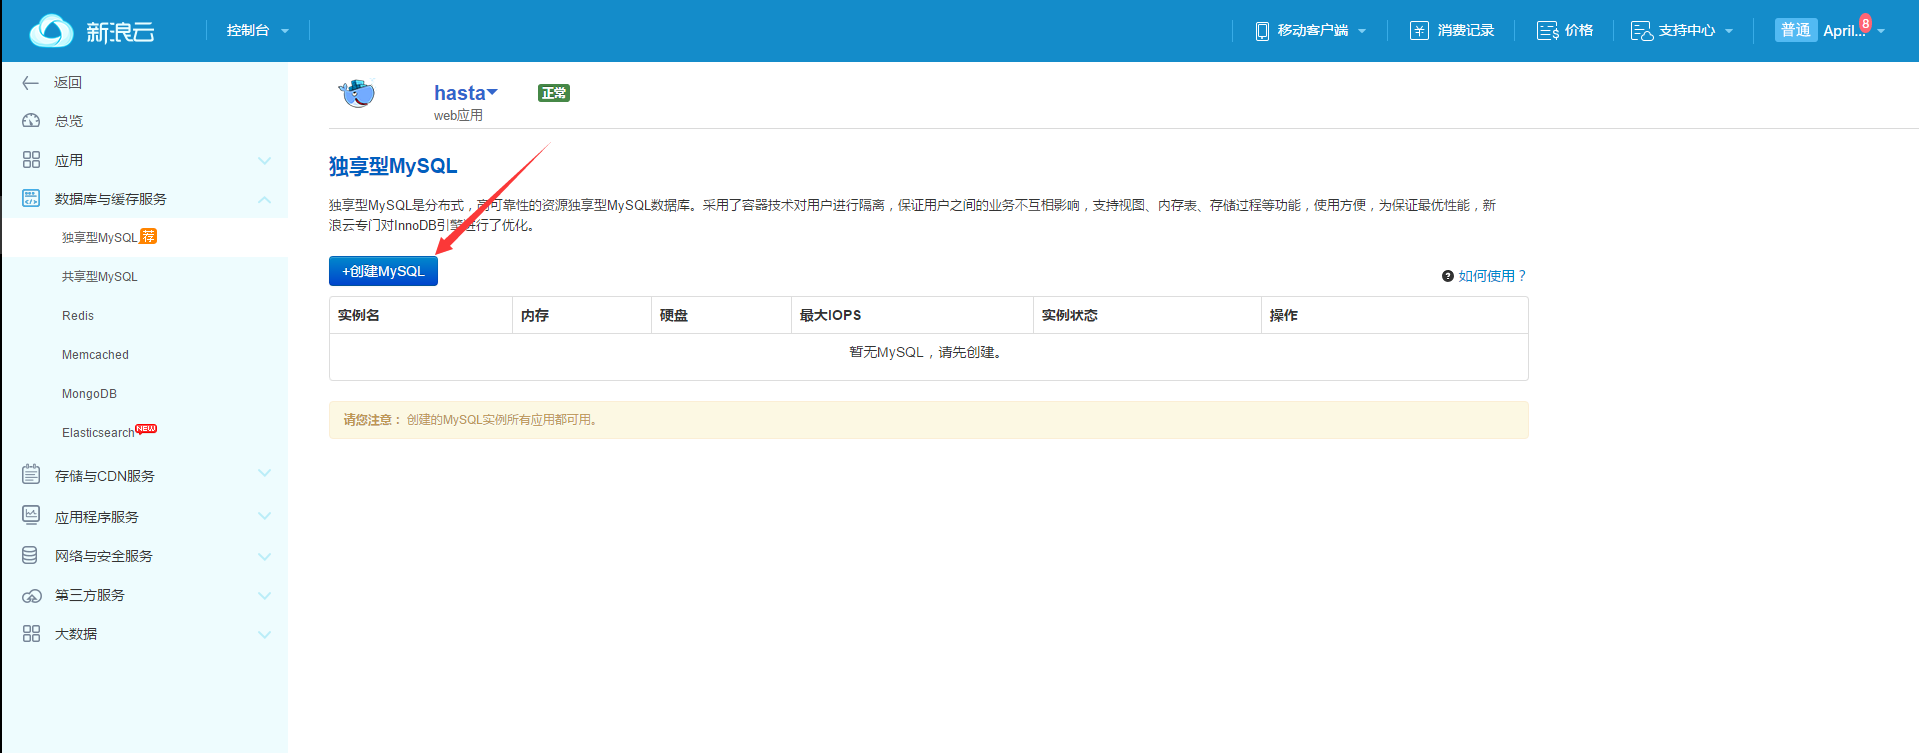The width and height of the screenshot is (1919, 753).
Task: Click the Sina Cloud logo
Action: [91, 31]
